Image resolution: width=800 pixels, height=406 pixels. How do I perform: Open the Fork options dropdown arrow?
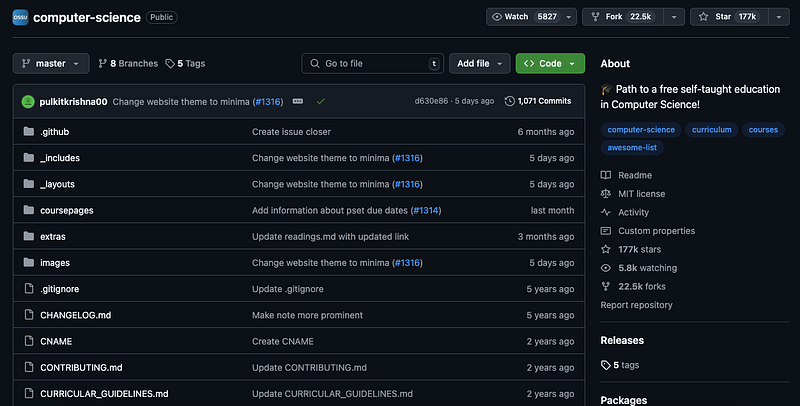tap(674, 17)
